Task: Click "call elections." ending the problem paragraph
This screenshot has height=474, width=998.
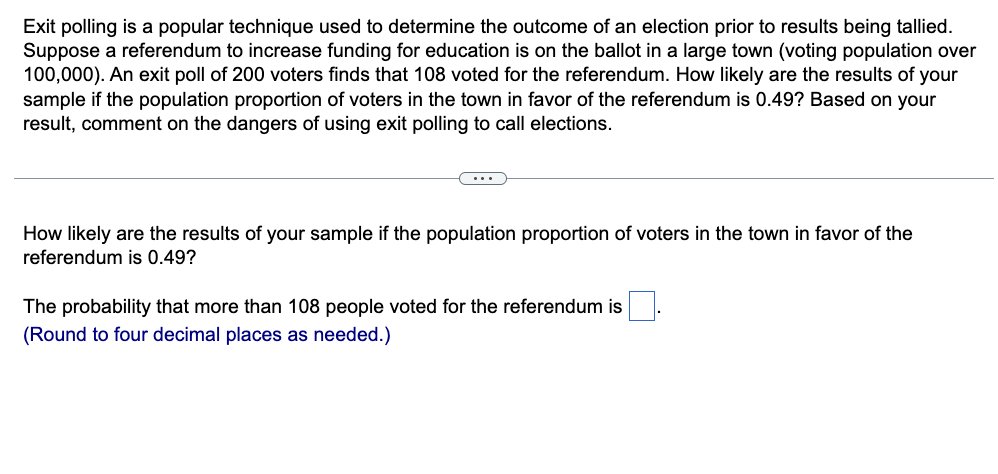Action: tap(553, 123)
